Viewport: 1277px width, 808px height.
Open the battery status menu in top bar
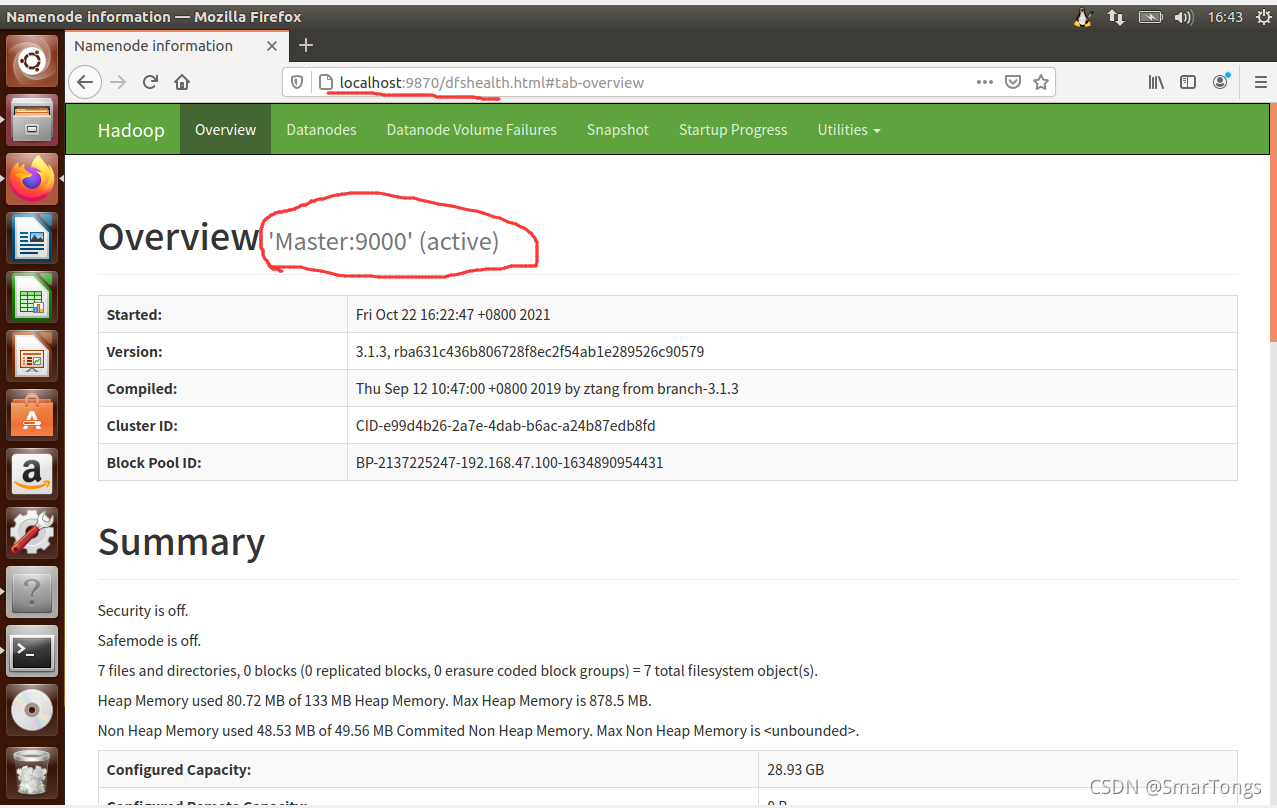[1150, 16]
